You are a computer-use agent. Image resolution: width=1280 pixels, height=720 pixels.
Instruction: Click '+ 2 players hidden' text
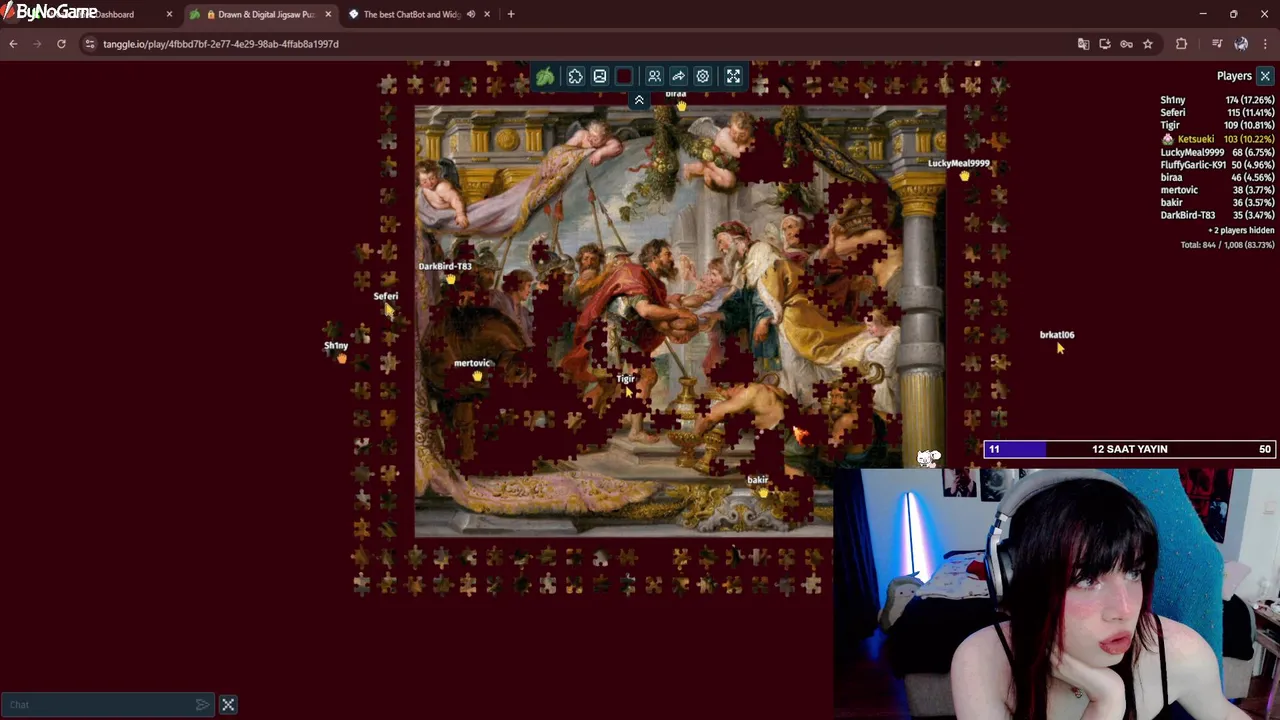[x=1240, y=231]
